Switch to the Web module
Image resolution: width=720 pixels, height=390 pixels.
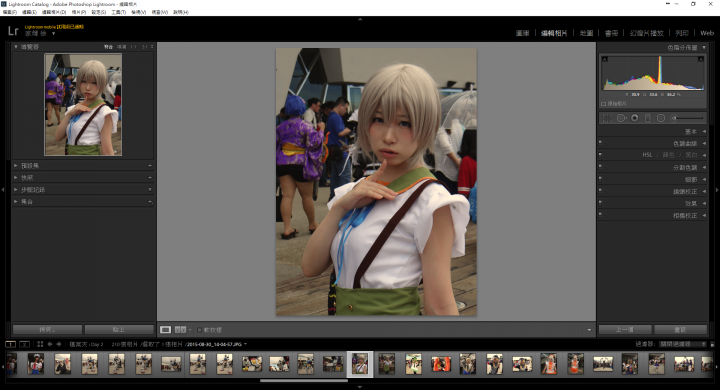click(707, 33)
